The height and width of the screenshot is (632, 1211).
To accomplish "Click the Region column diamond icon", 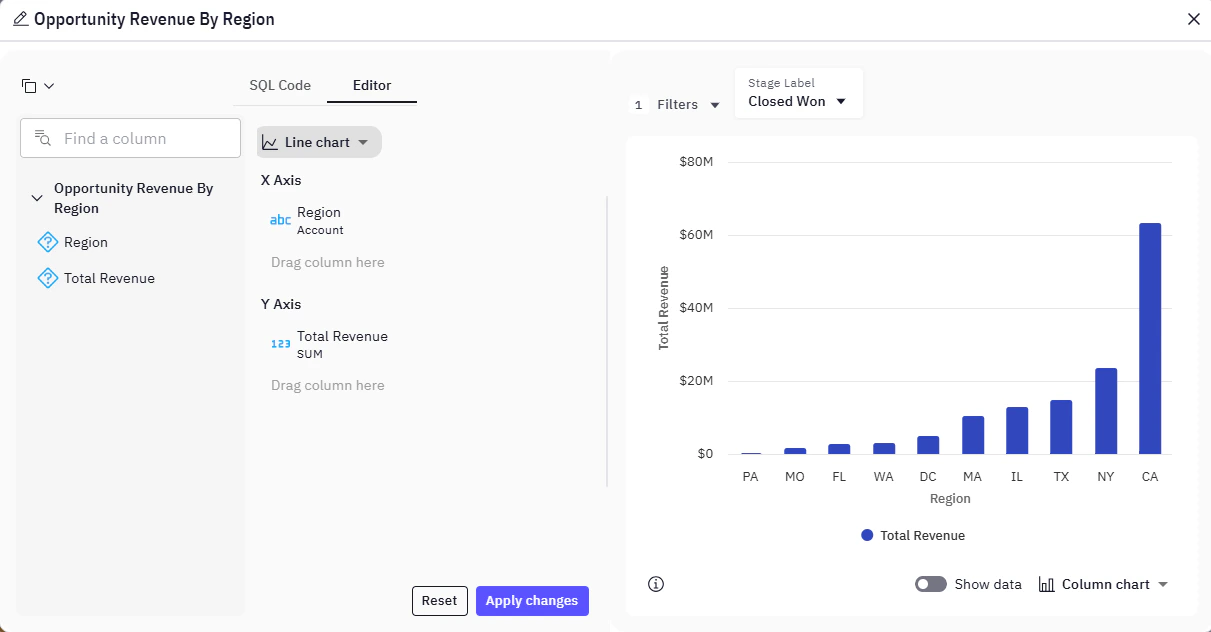I will tap(48, 241).
